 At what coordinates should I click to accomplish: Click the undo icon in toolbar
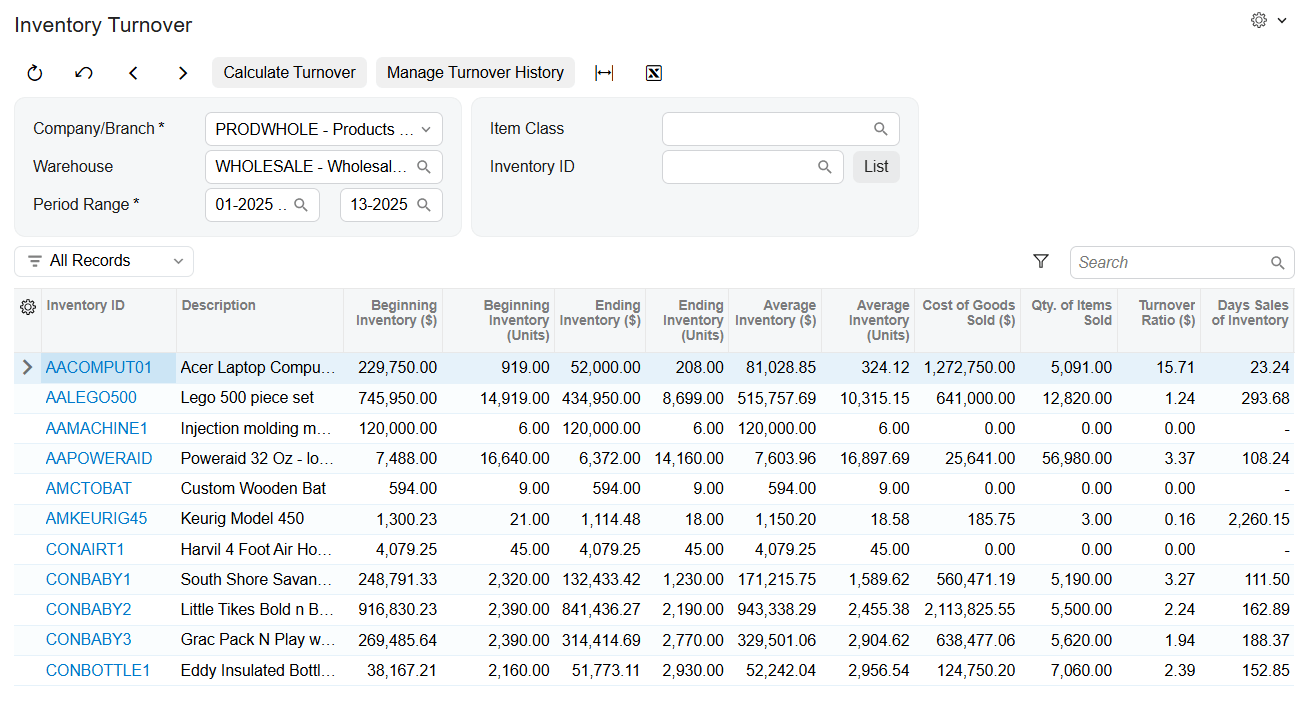tap(84, 73)
